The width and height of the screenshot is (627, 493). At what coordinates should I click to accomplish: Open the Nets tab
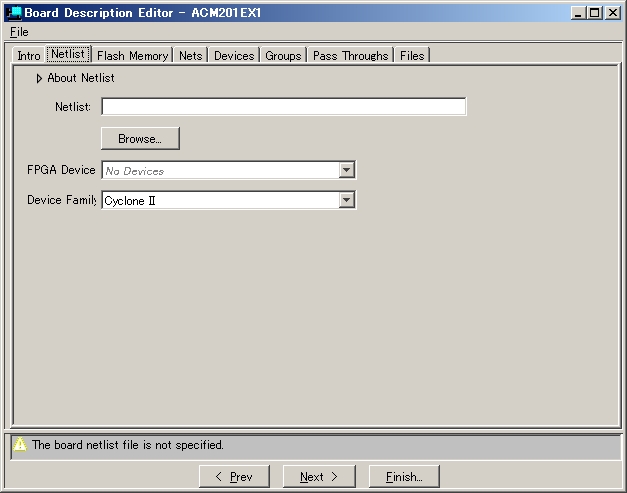tap(191, 56)
